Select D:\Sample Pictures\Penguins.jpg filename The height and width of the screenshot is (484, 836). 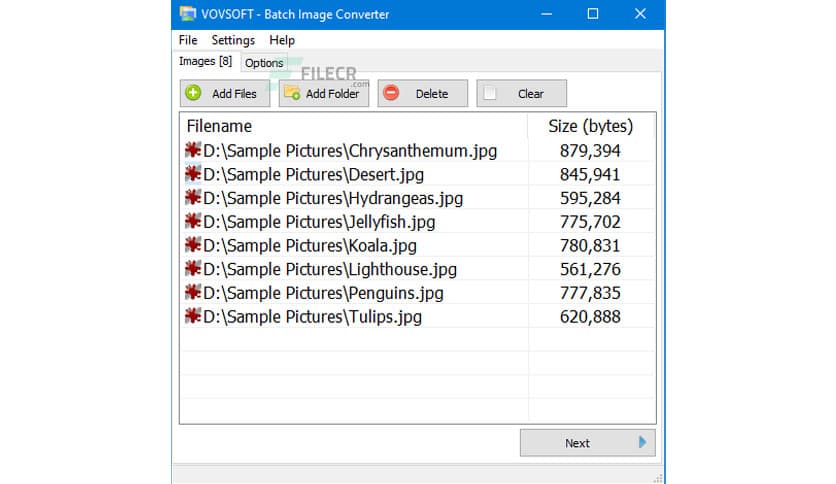pos(323,293)
